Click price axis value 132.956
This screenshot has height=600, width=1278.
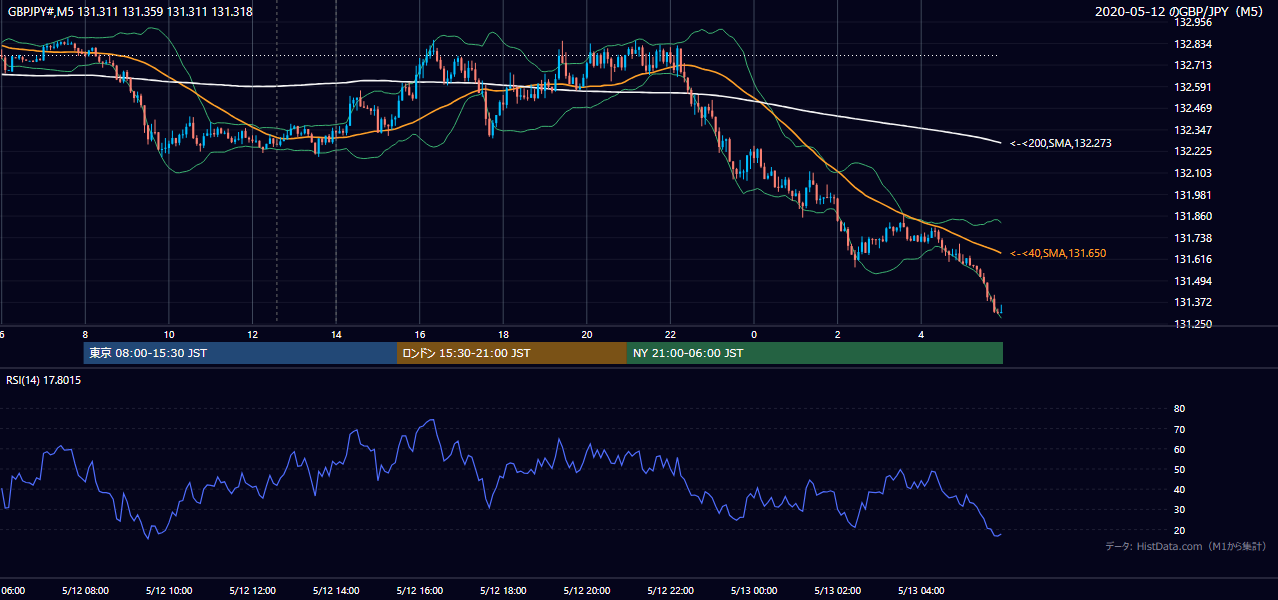click(x=1193, y=22)
